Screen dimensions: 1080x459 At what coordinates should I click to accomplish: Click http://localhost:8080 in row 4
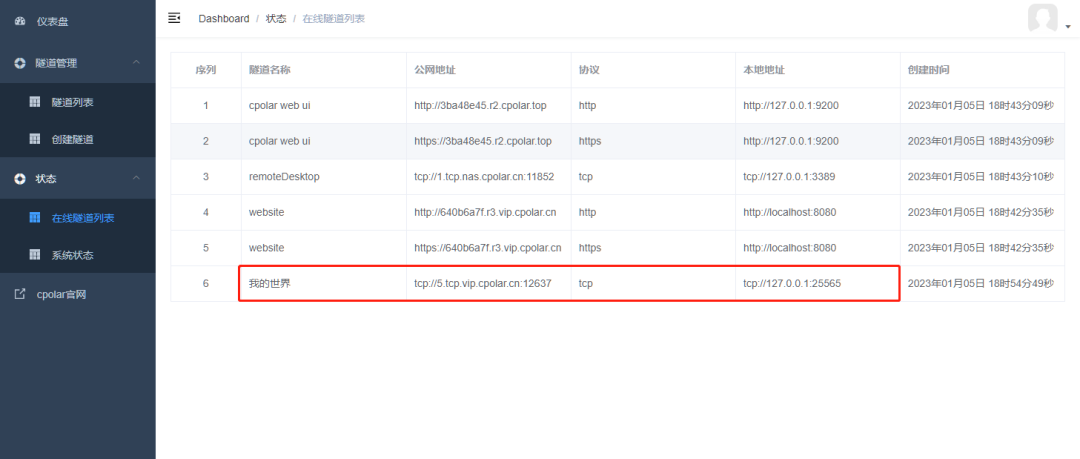click(790, 212)
